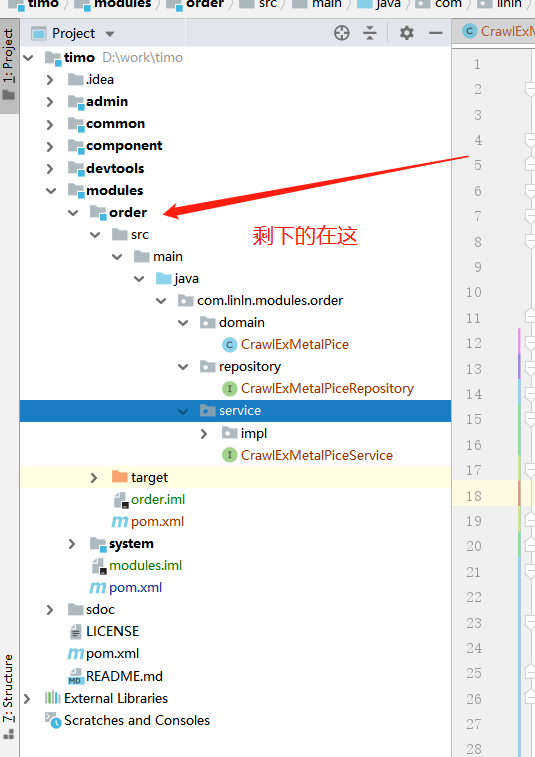Expand the component module
The height and width of the screenshot is (757, 535).
pyautogui.click(x=50, y=146)
